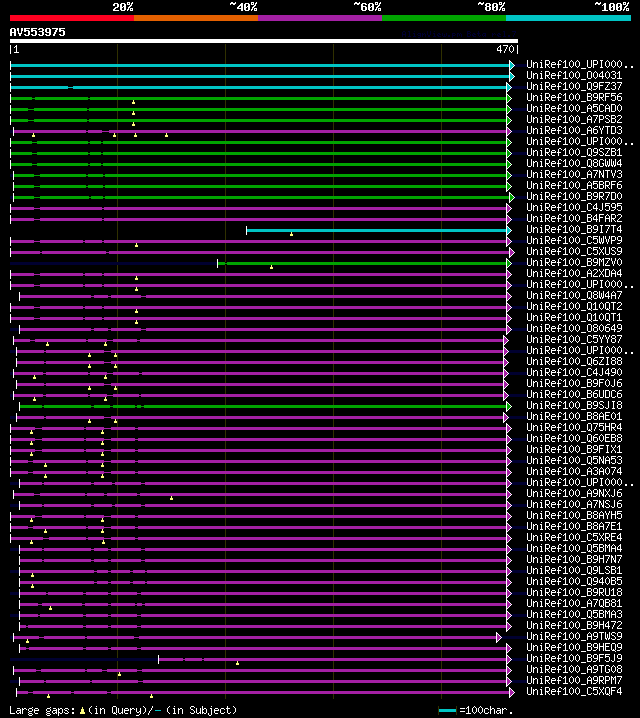
Task: Select the UniRef100_O80649 label
Action: point(574,328)
